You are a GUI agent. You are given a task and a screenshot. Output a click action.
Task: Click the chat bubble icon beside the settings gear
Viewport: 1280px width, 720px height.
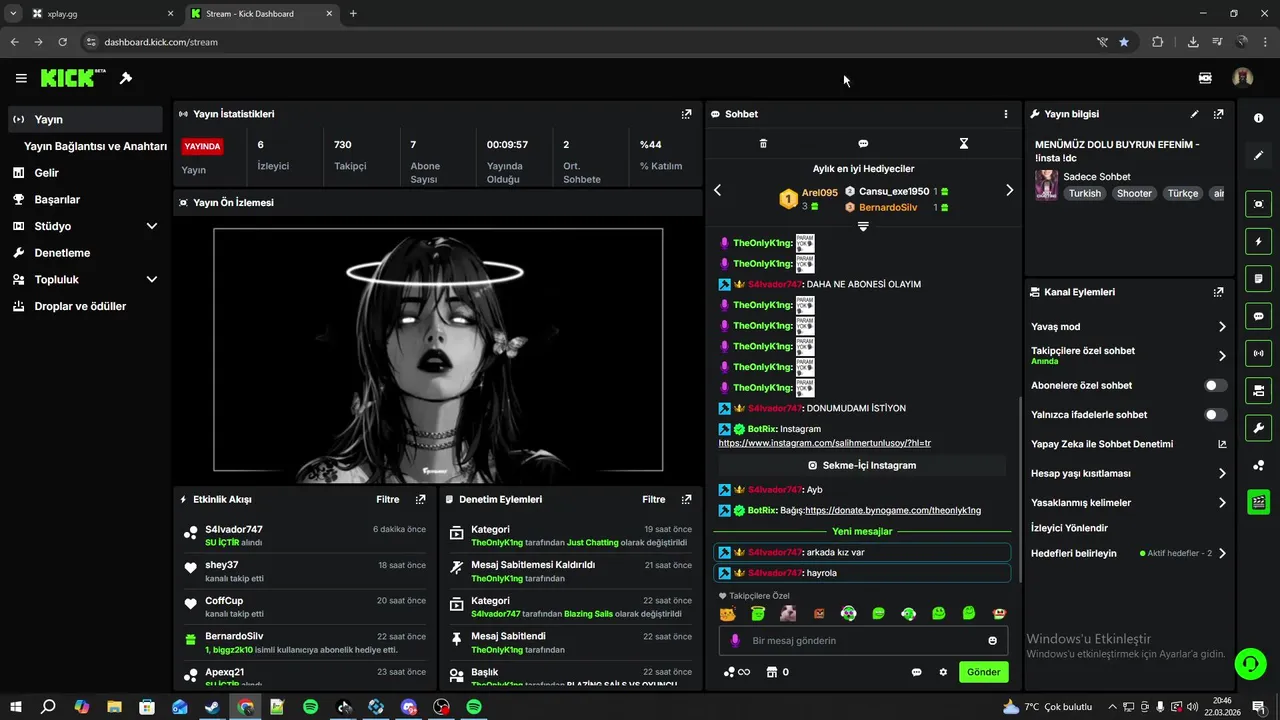click(916, 672)
